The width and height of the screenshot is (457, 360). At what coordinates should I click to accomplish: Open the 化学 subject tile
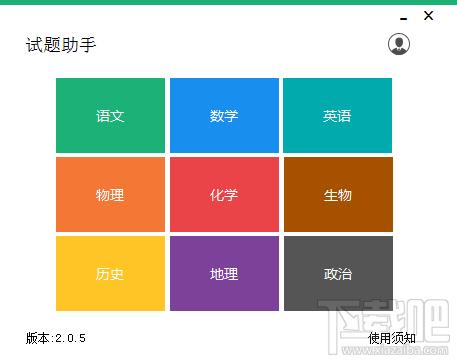pyautogui.click(x=224, y=194)
